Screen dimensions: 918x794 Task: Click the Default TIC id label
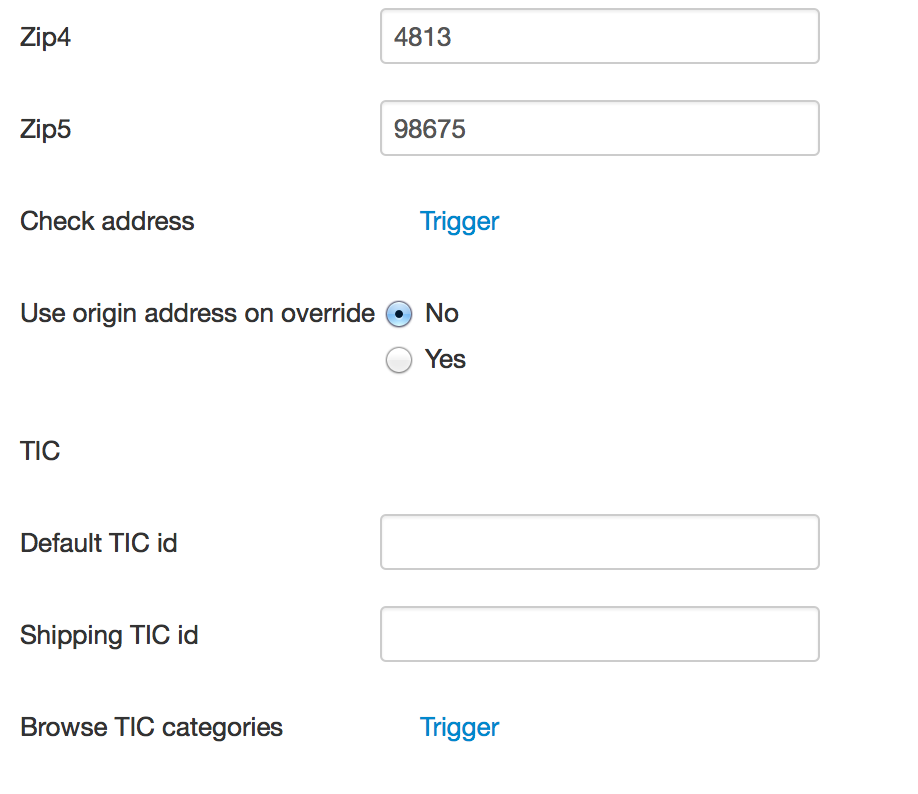point(99,543)
